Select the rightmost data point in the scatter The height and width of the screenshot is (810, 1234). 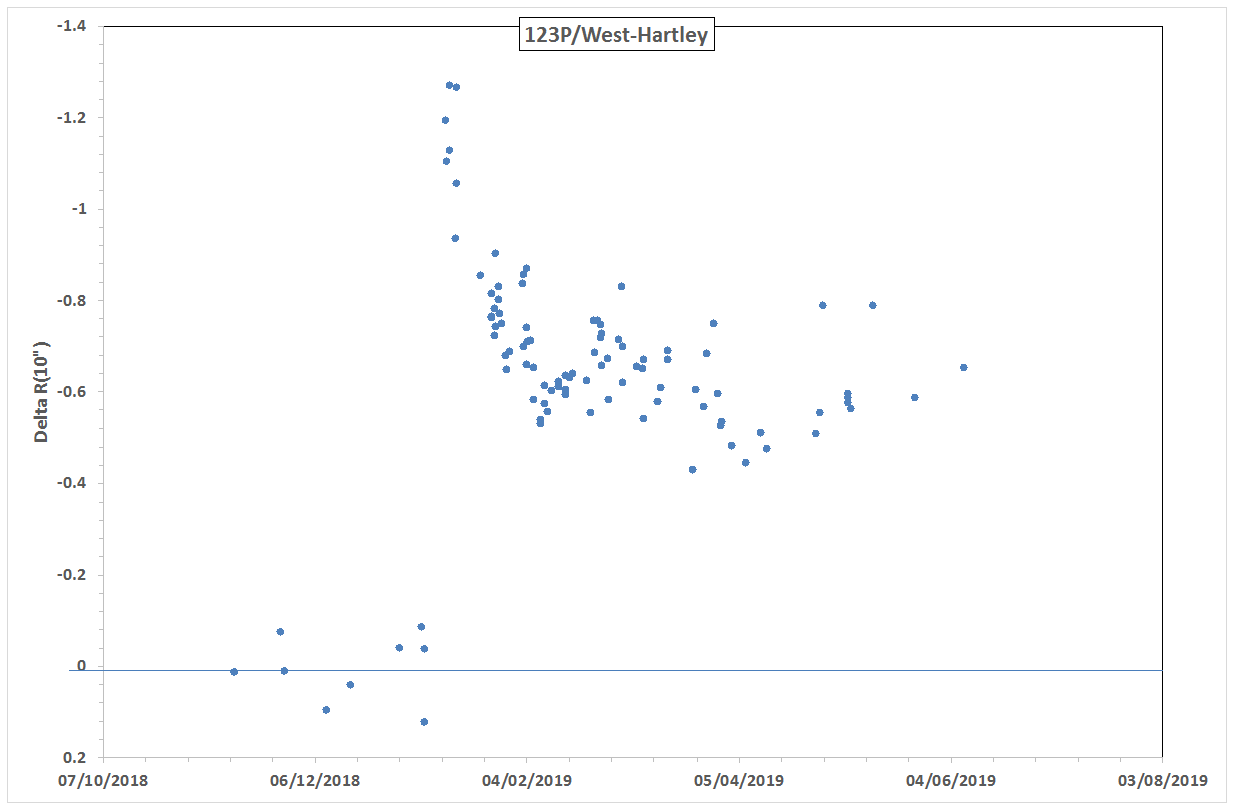click(x=964, y=367)
